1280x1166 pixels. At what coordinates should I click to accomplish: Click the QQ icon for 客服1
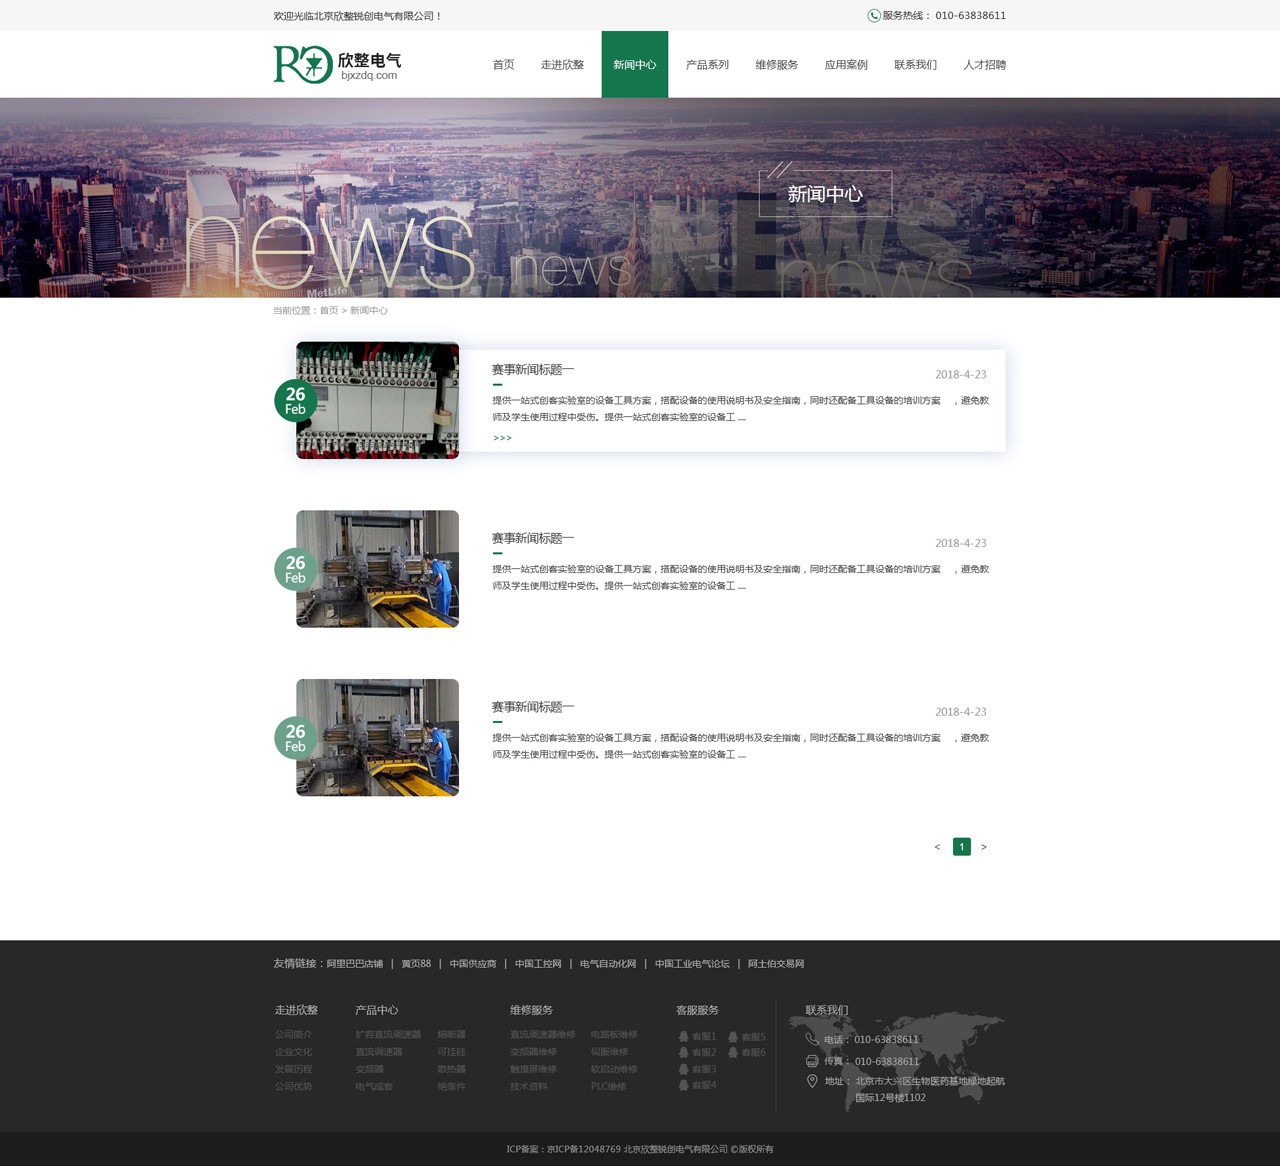click(x=683, y=1037)
